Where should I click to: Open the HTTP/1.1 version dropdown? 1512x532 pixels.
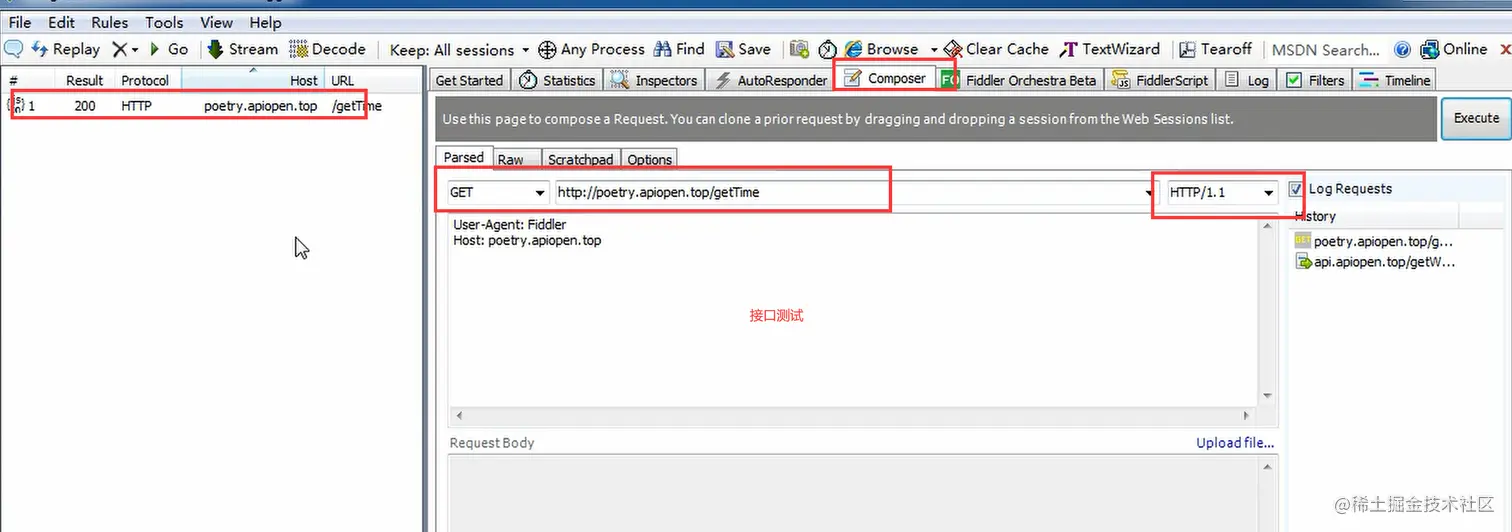click(1223, 192)
